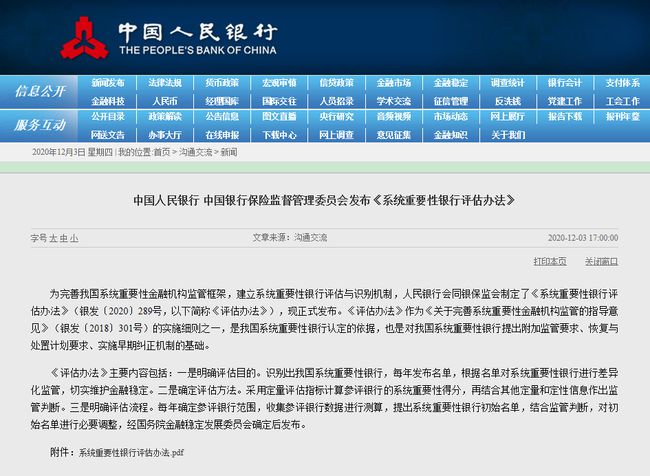This screenshot has width=650, height=476.
Task: Go to the 金融稳定 section
Action: [450, 83]
